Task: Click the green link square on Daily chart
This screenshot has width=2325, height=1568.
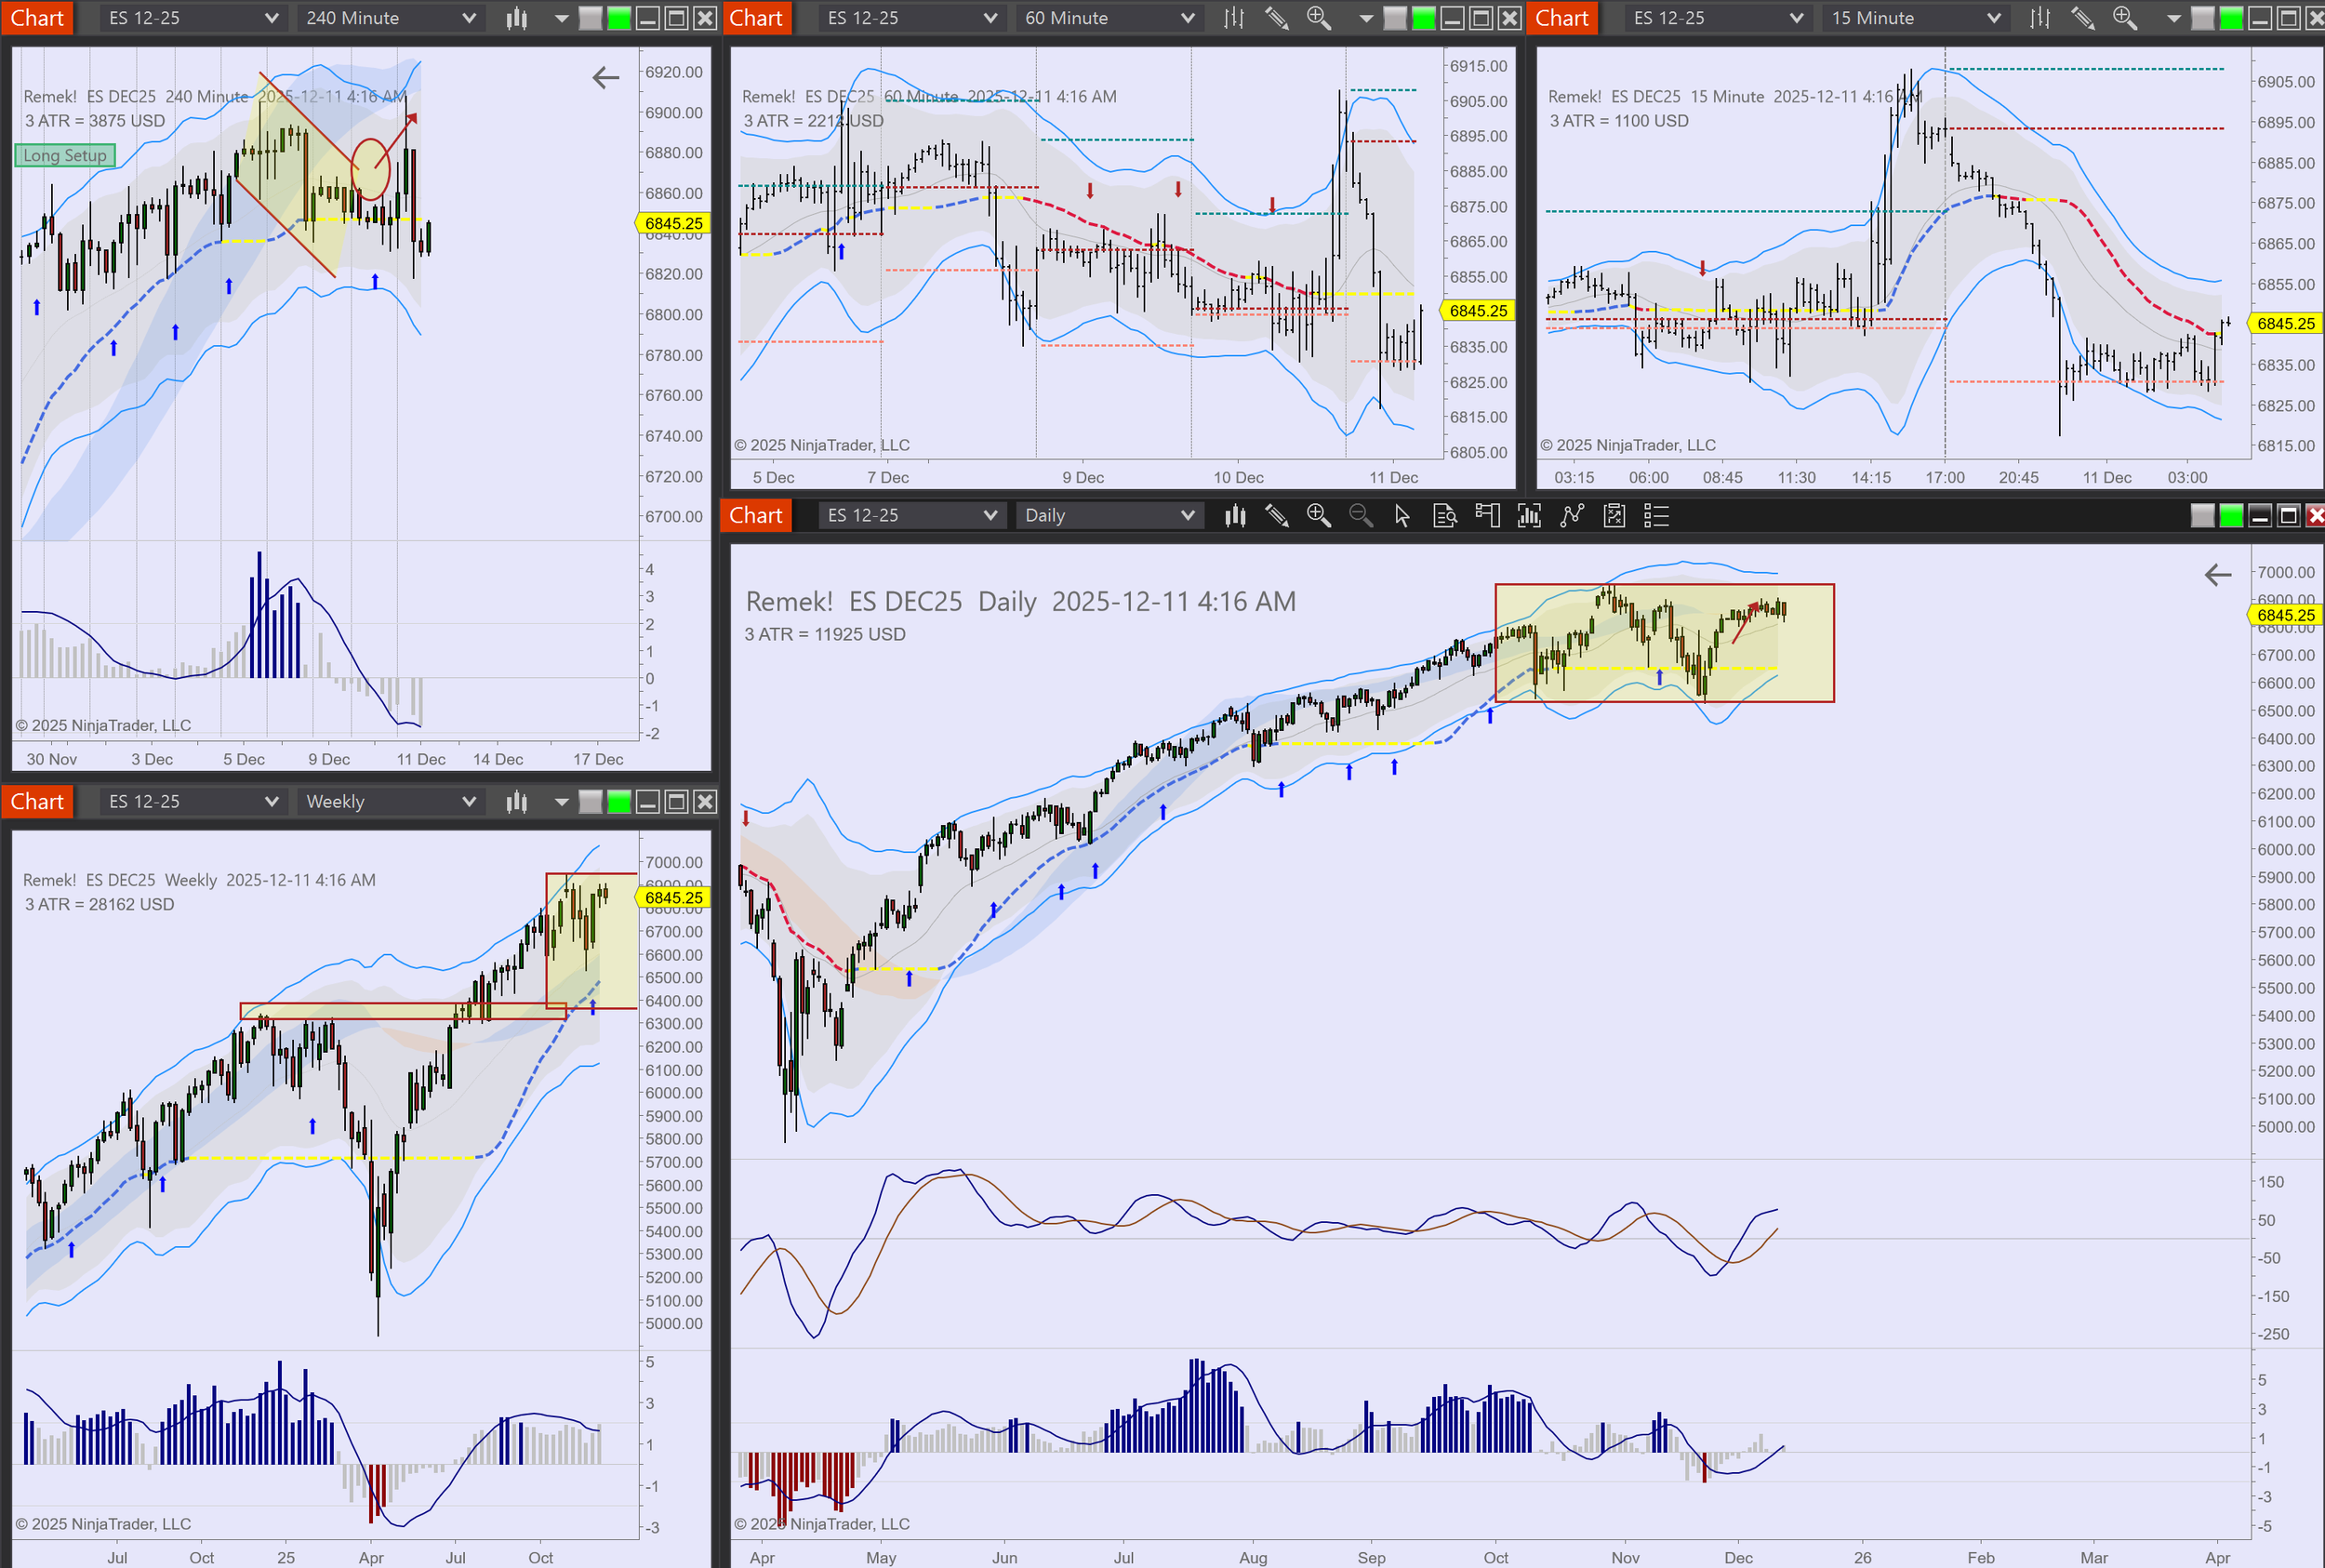Action: 2231,515
